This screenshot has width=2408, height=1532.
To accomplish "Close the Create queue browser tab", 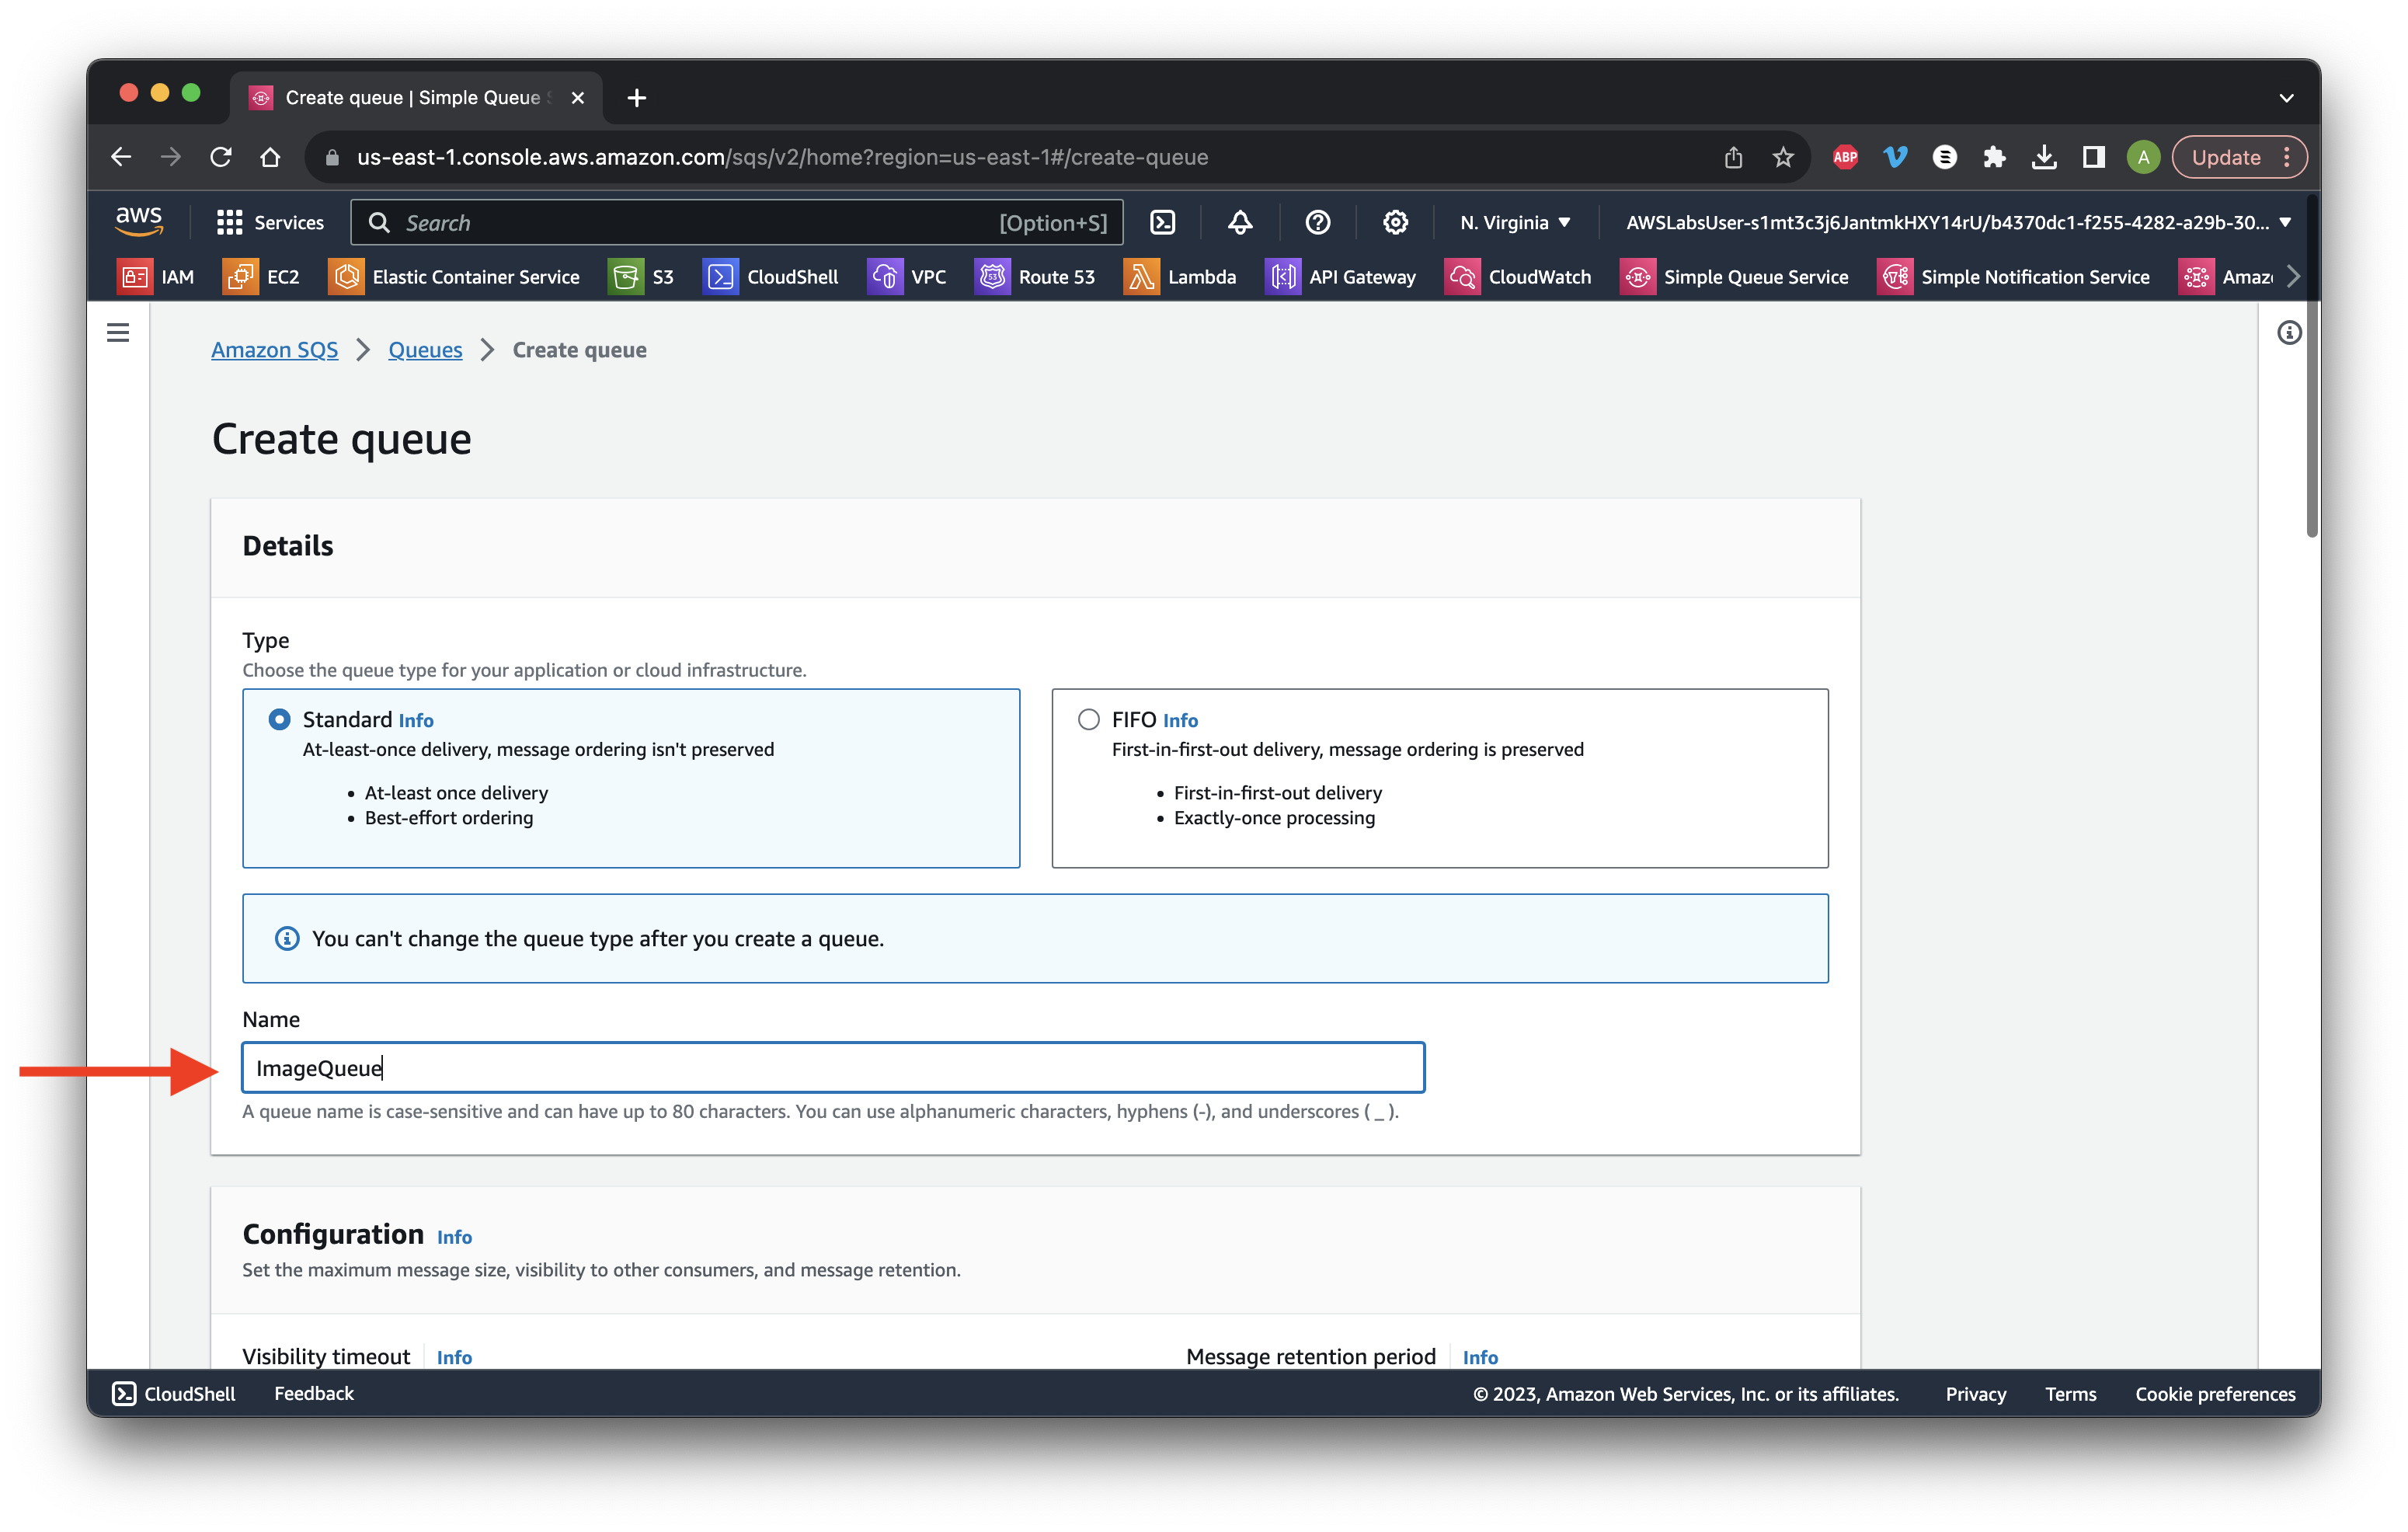I will (x=577, y=98).
